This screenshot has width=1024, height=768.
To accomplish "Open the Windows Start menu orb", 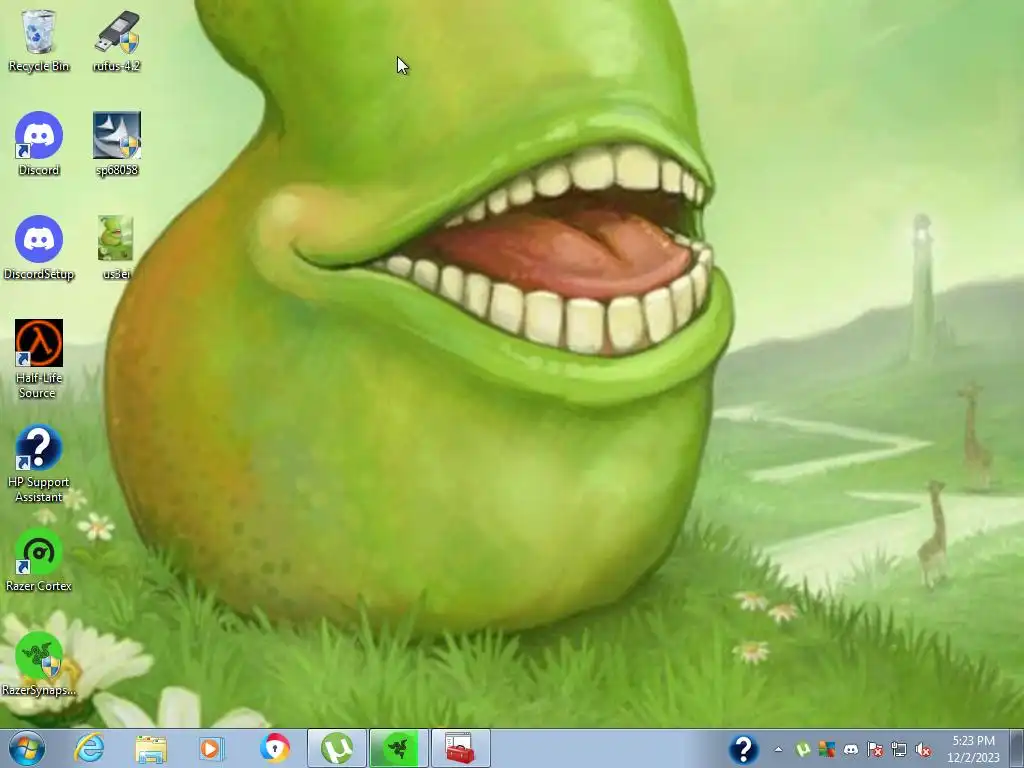I will [27, 748].
